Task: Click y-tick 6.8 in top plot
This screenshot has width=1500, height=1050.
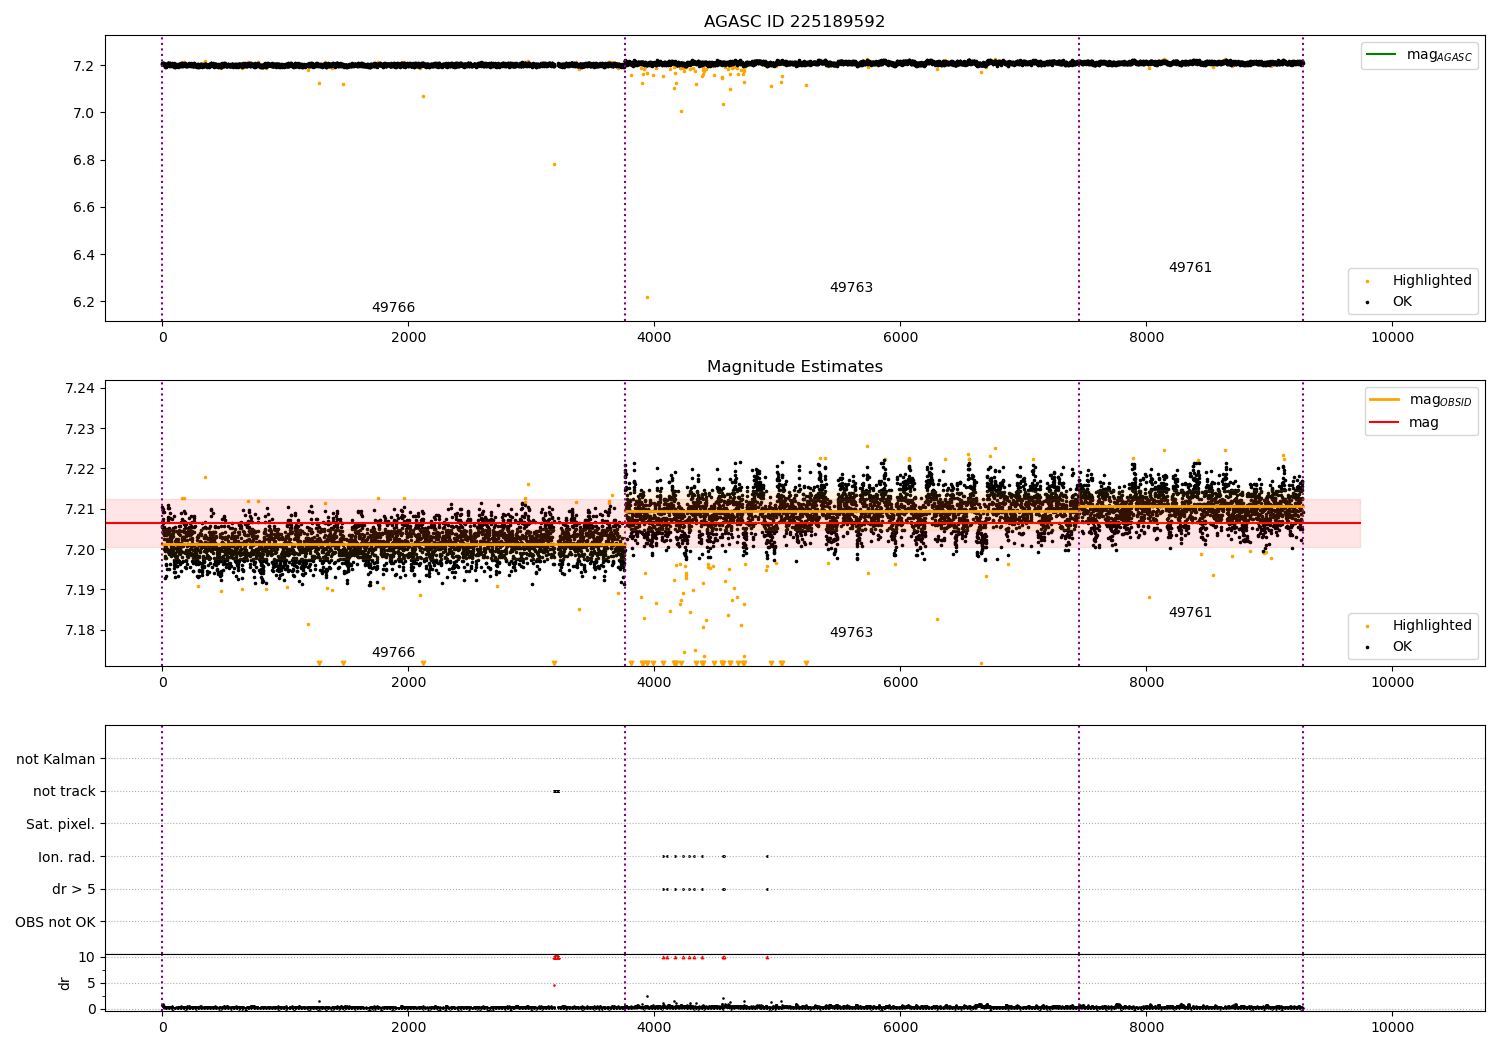Action: click(x=83, y=161)
